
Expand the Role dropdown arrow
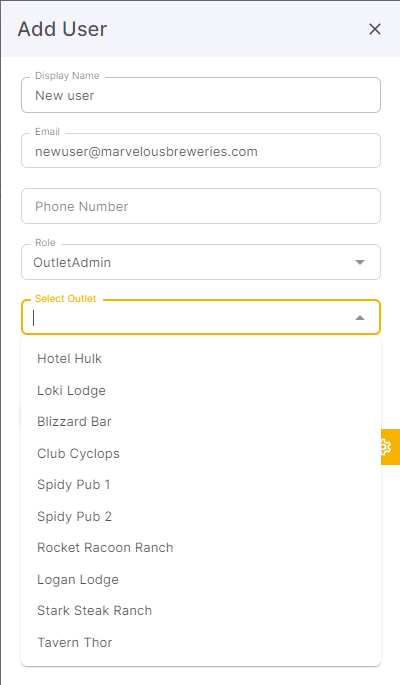(x=360, y=262)
